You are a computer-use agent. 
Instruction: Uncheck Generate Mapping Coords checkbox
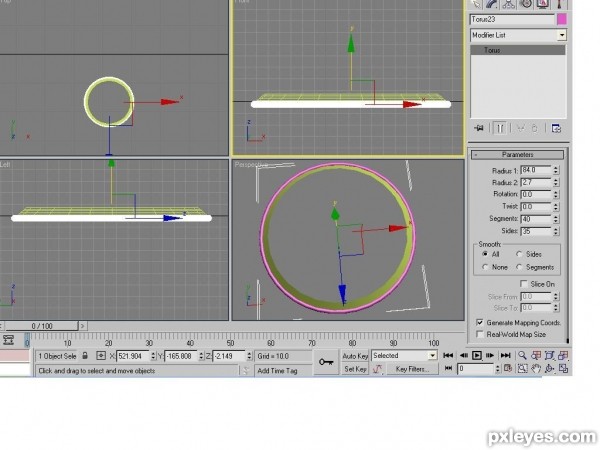(480, 323)
